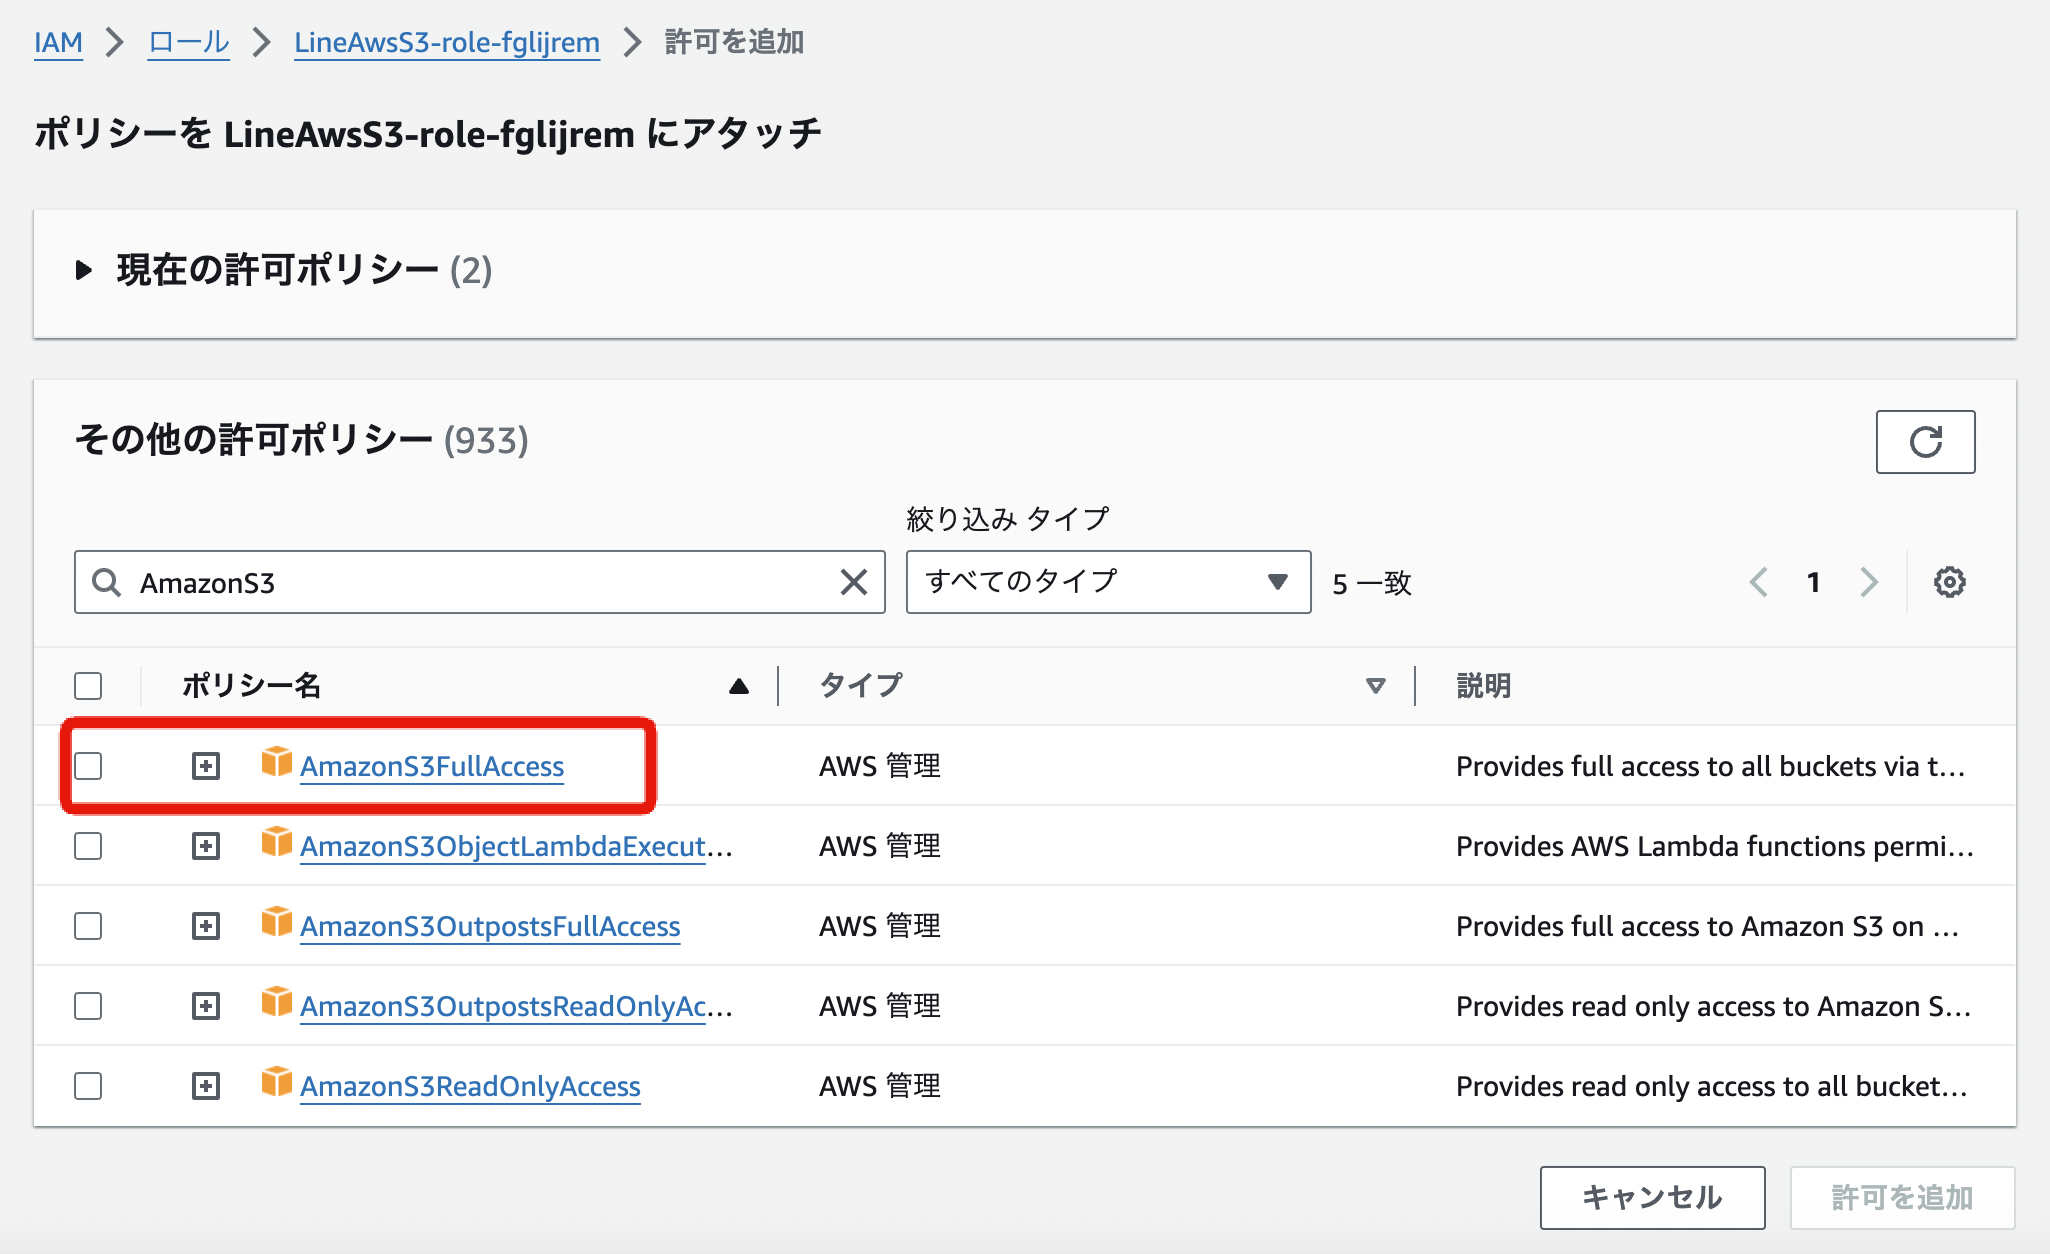Expand the 現在の許可ポリシー section
2050x1254 pixels.
[x=84, y=270]
